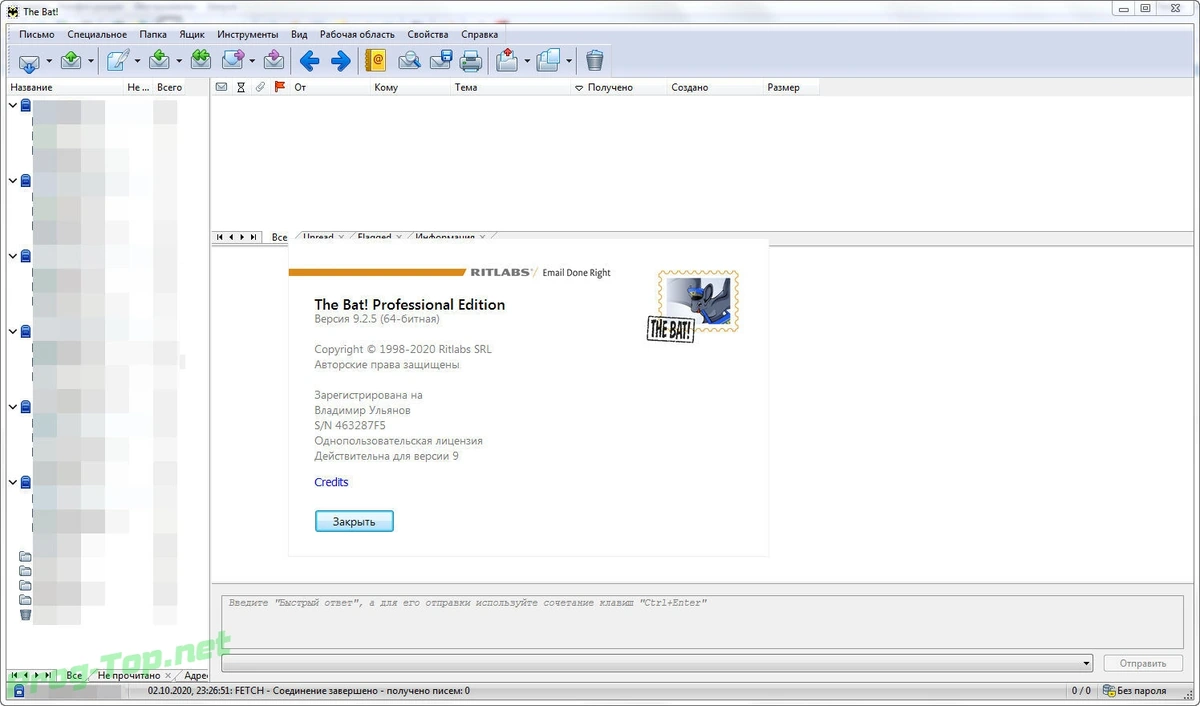Click the Search messages magnifier icon

pos(408,61)
